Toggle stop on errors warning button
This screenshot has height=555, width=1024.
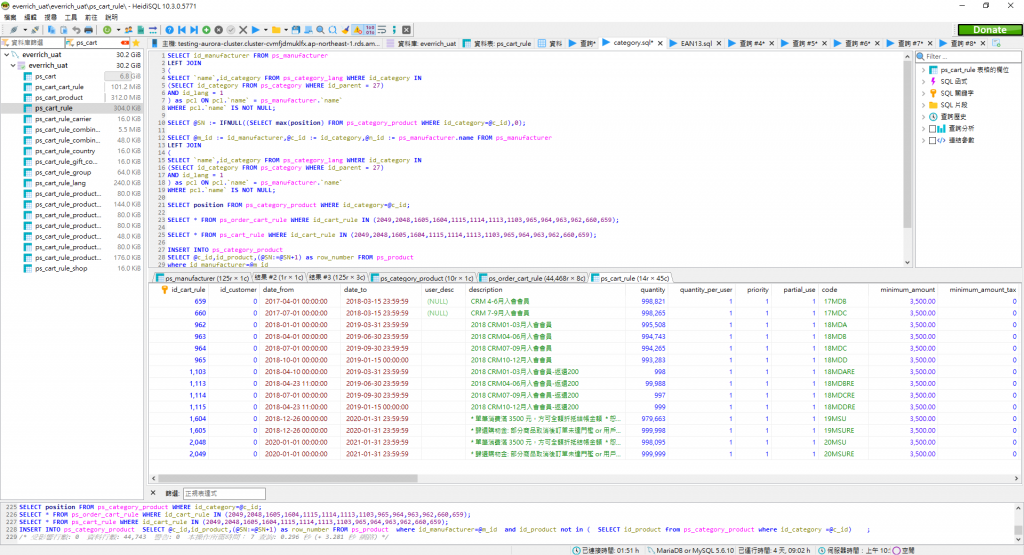click(x=358, y=30)
